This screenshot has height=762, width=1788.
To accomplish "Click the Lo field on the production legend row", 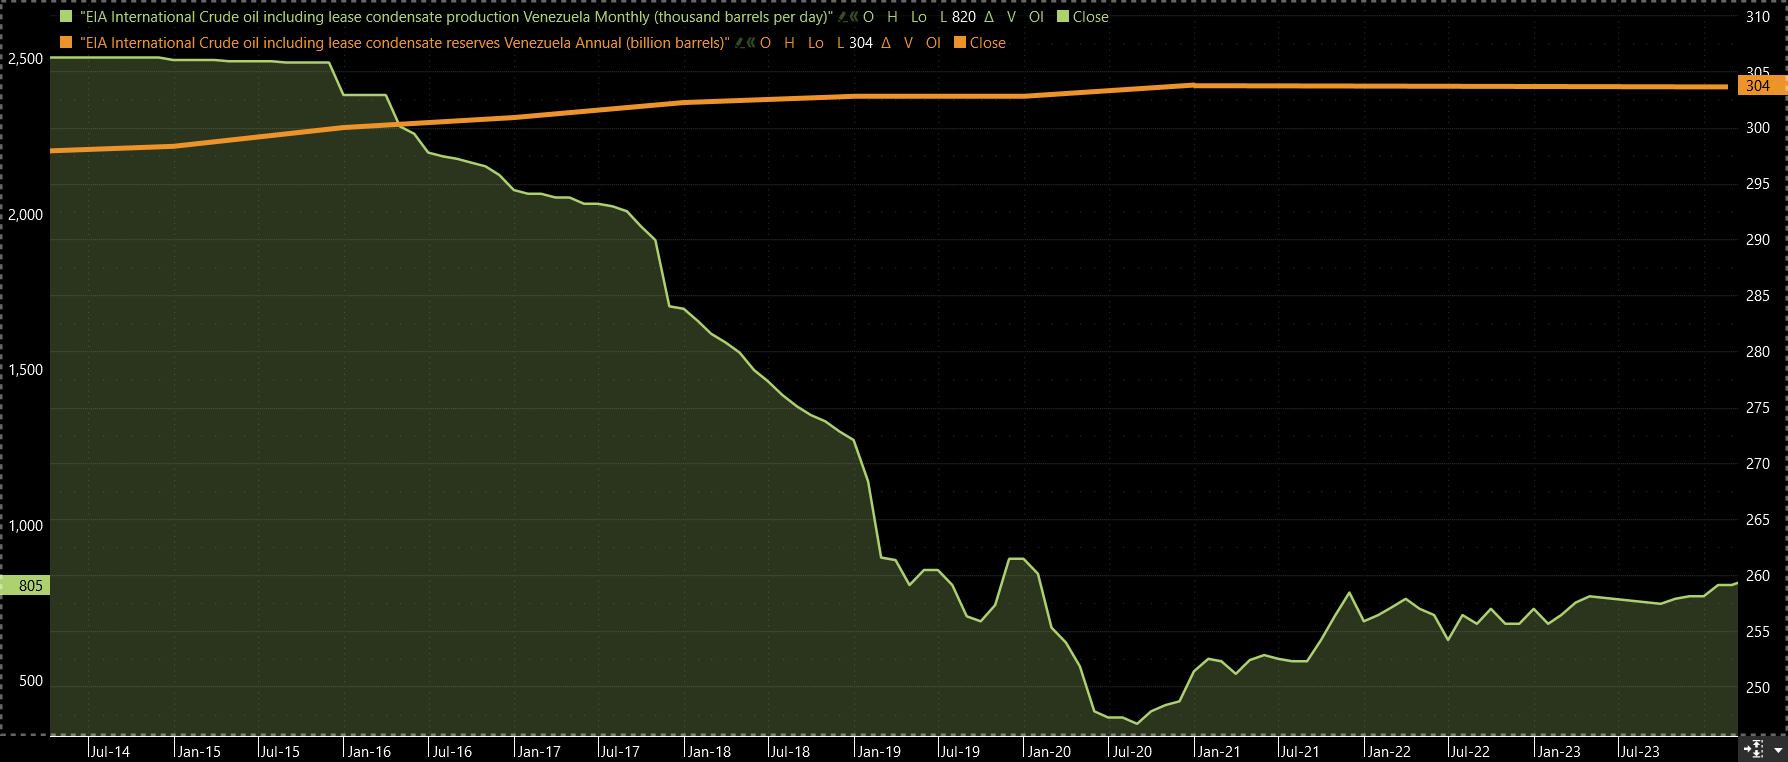I will [918, 17].
